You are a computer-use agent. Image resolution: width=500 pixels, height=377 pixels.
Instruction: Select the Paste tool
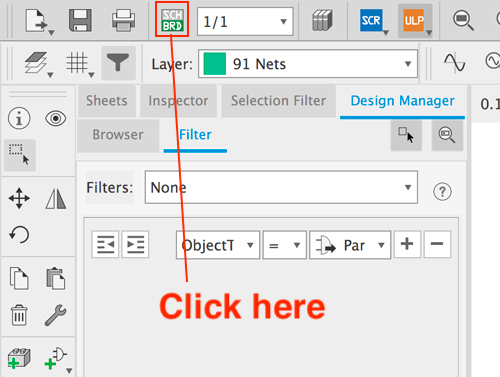tap(56, 278)
